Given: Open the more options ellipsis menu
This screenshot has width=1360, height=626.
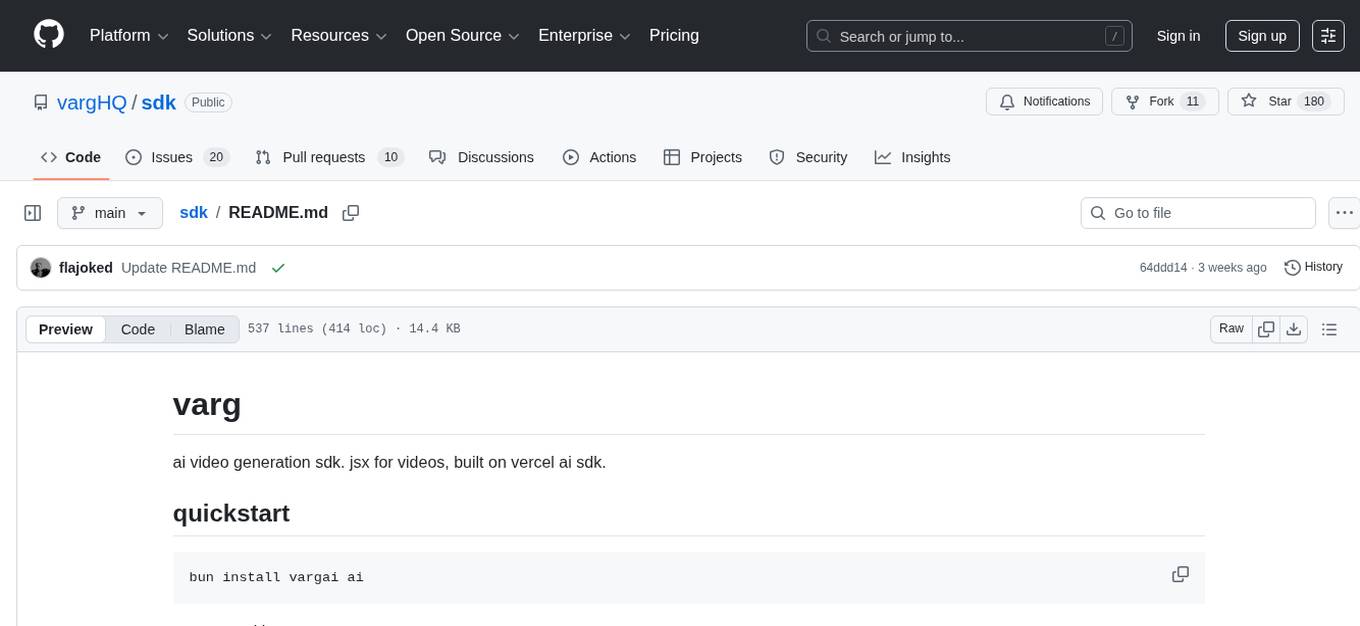Looking at the screenshot, I should (x=1344, y=212).
